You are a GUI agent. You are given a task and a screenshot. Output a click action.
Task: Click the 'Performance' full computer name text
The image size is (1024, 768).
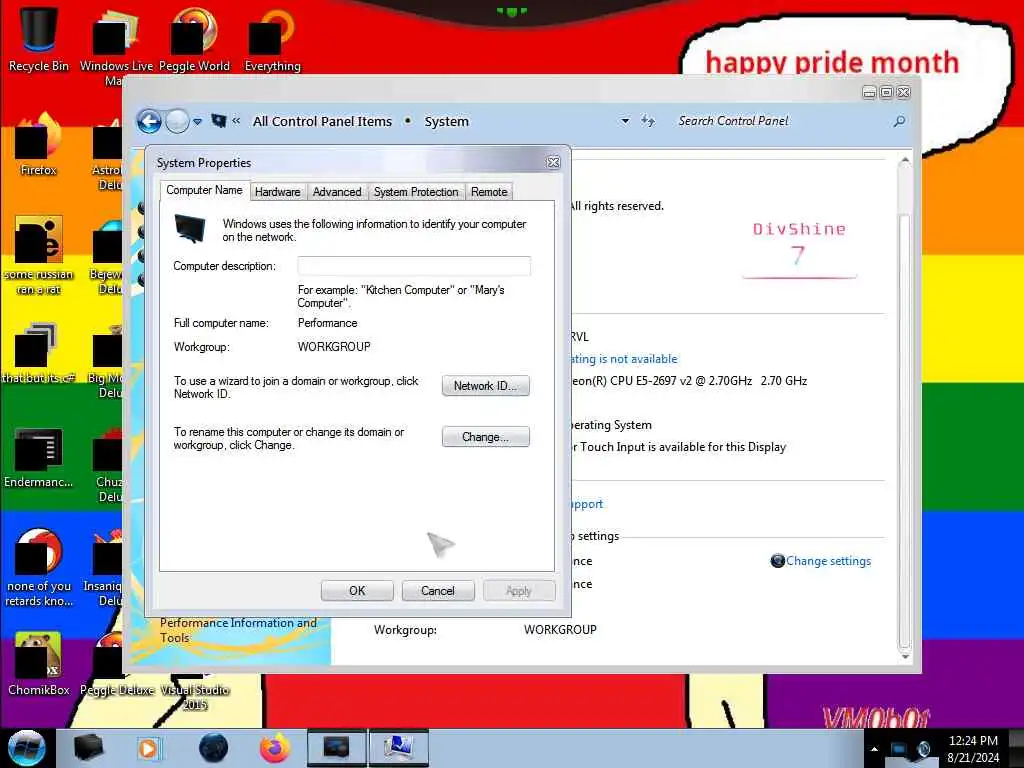[x=327, y=323]
